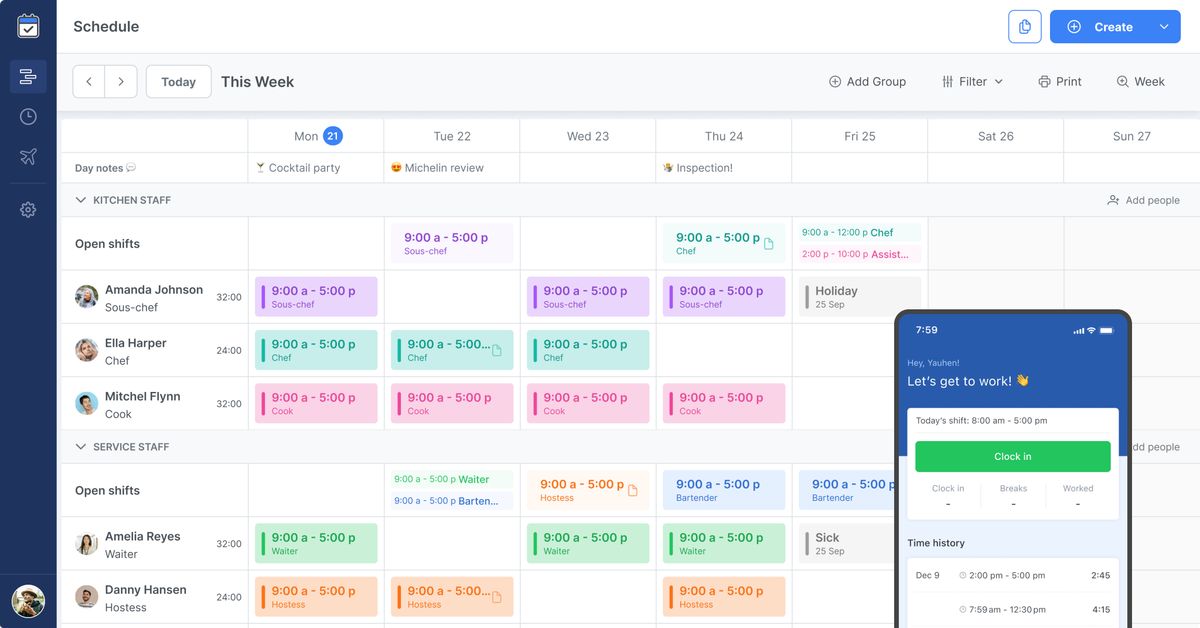
Task: Go to the next week arrow
Action: [x=121, y=82]
